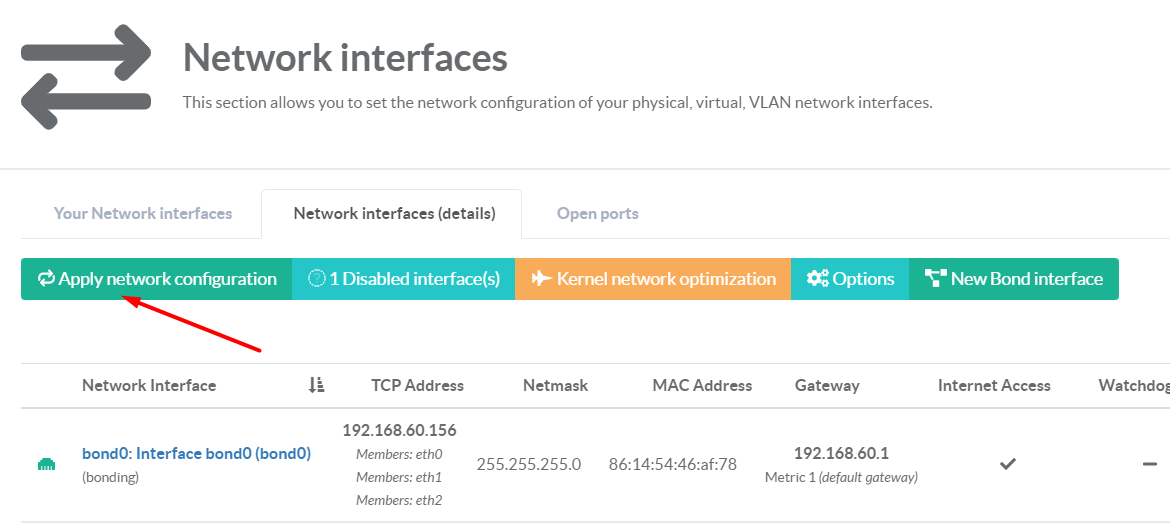Image resolution: width=1170 pixels, height=531 pixels.
Task: Click the plane icon on Kernel network optimization
Action: (541, 279)
